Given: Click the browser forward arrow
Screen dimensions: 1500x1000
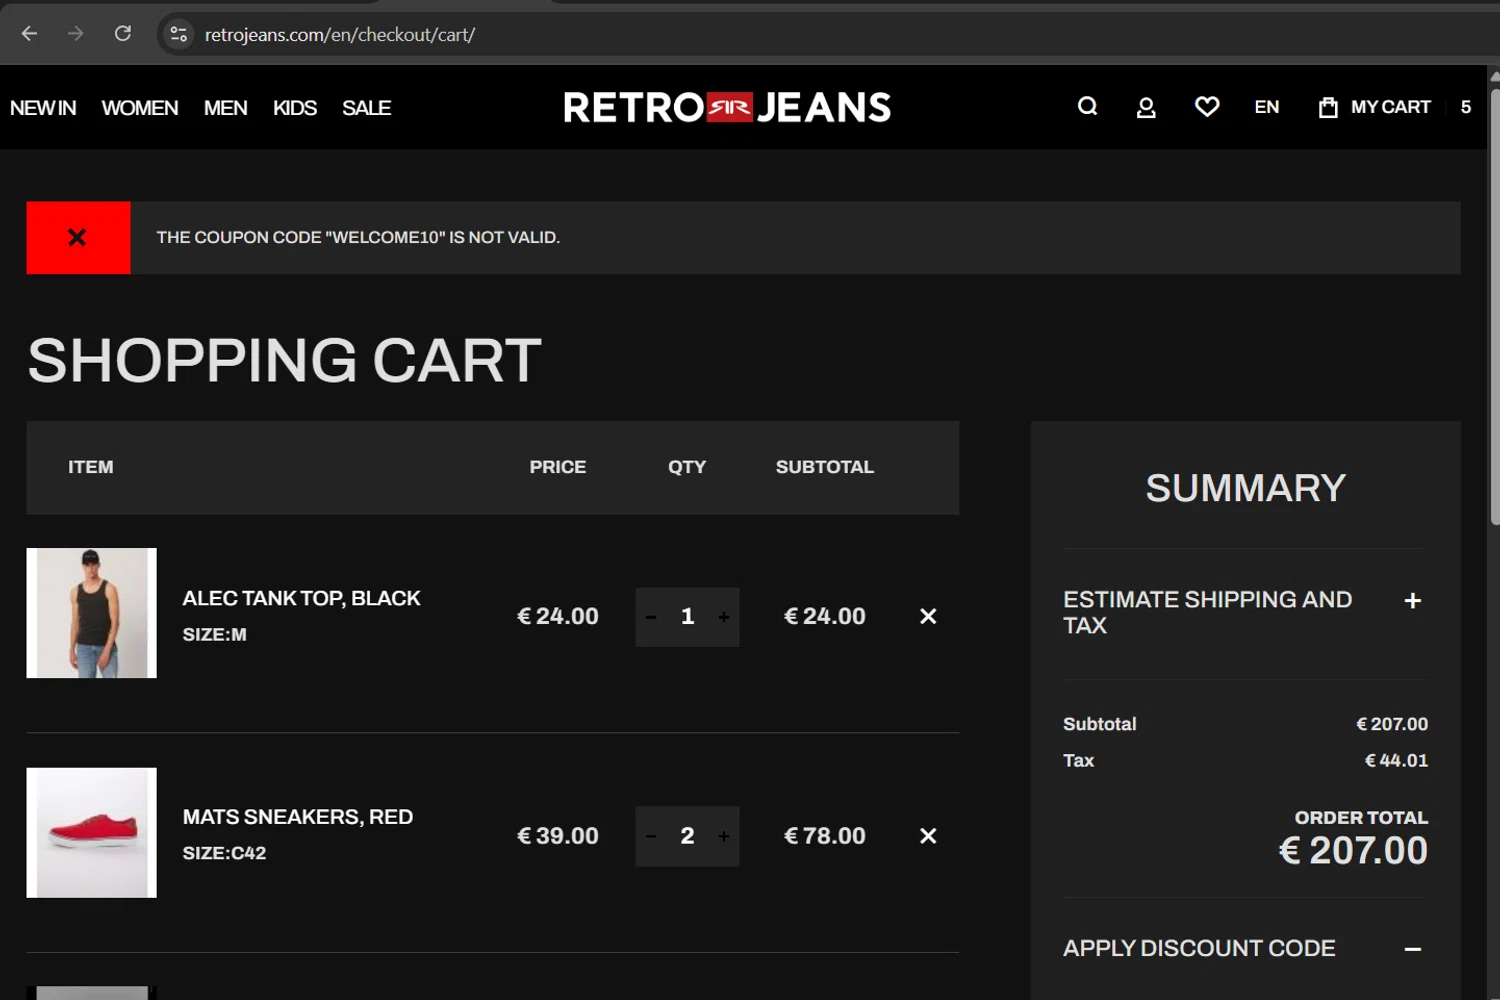Looking at the screenshot, I should tap(76, 34).
